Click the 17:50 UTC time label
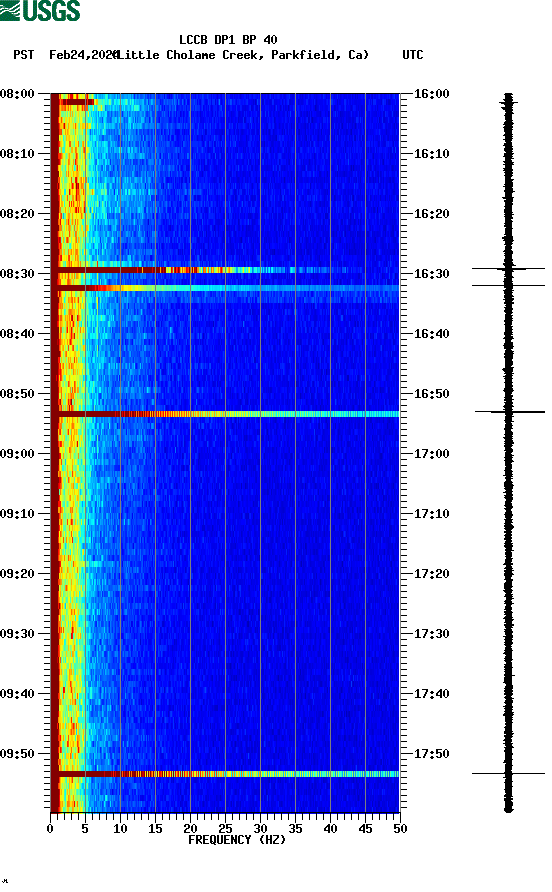Screen dimensions: 552x892 [x=431, y=754]
